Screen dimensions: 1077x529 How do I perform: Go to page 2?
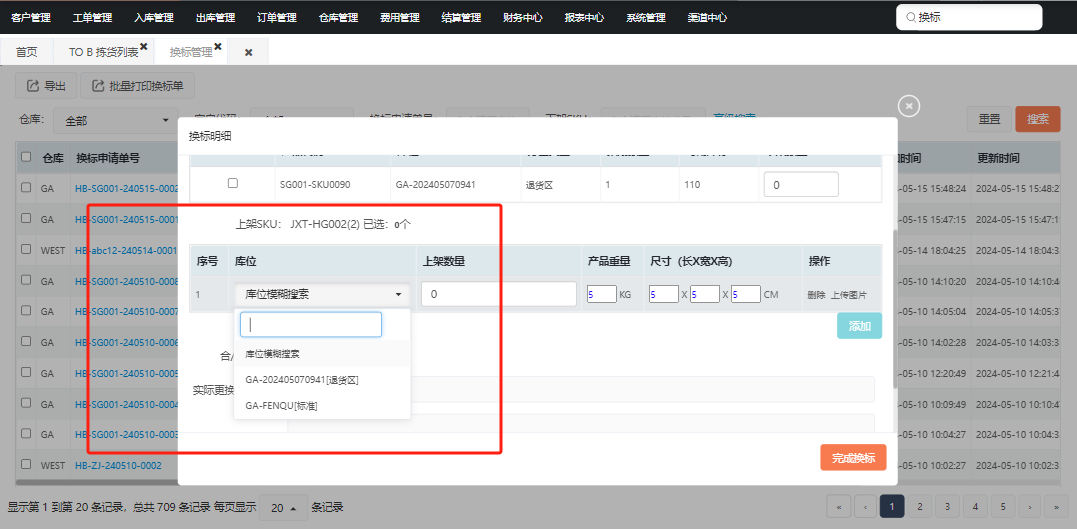919,507
